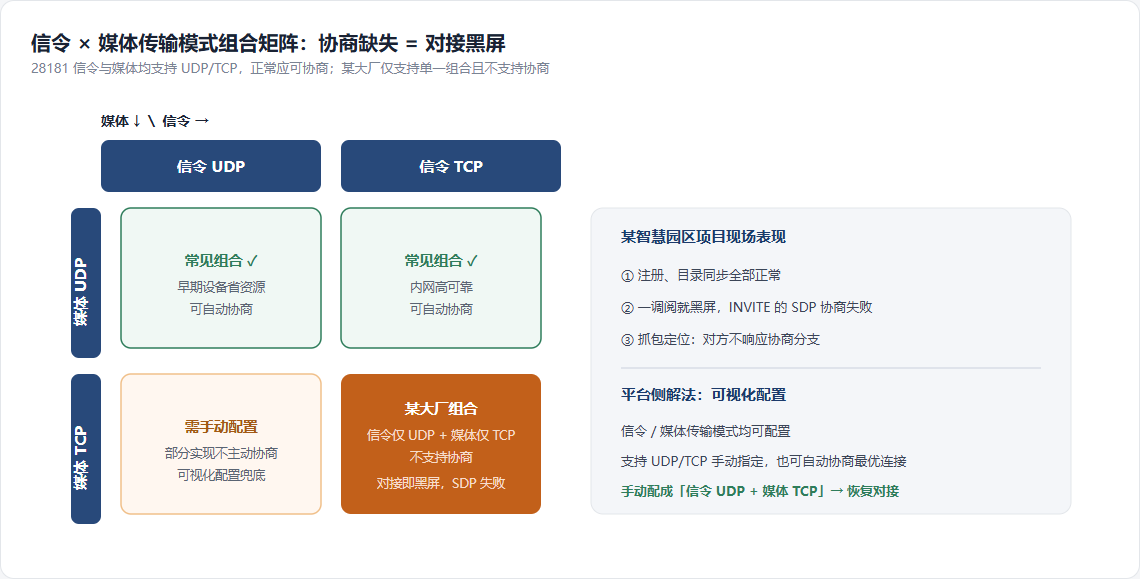Click the 信令 UDP column header

point(211,166)
